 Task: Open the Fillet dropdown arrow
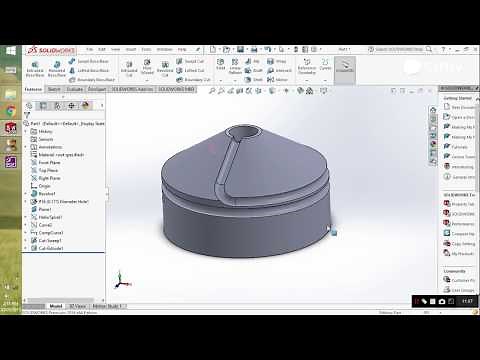coord(220,80)
